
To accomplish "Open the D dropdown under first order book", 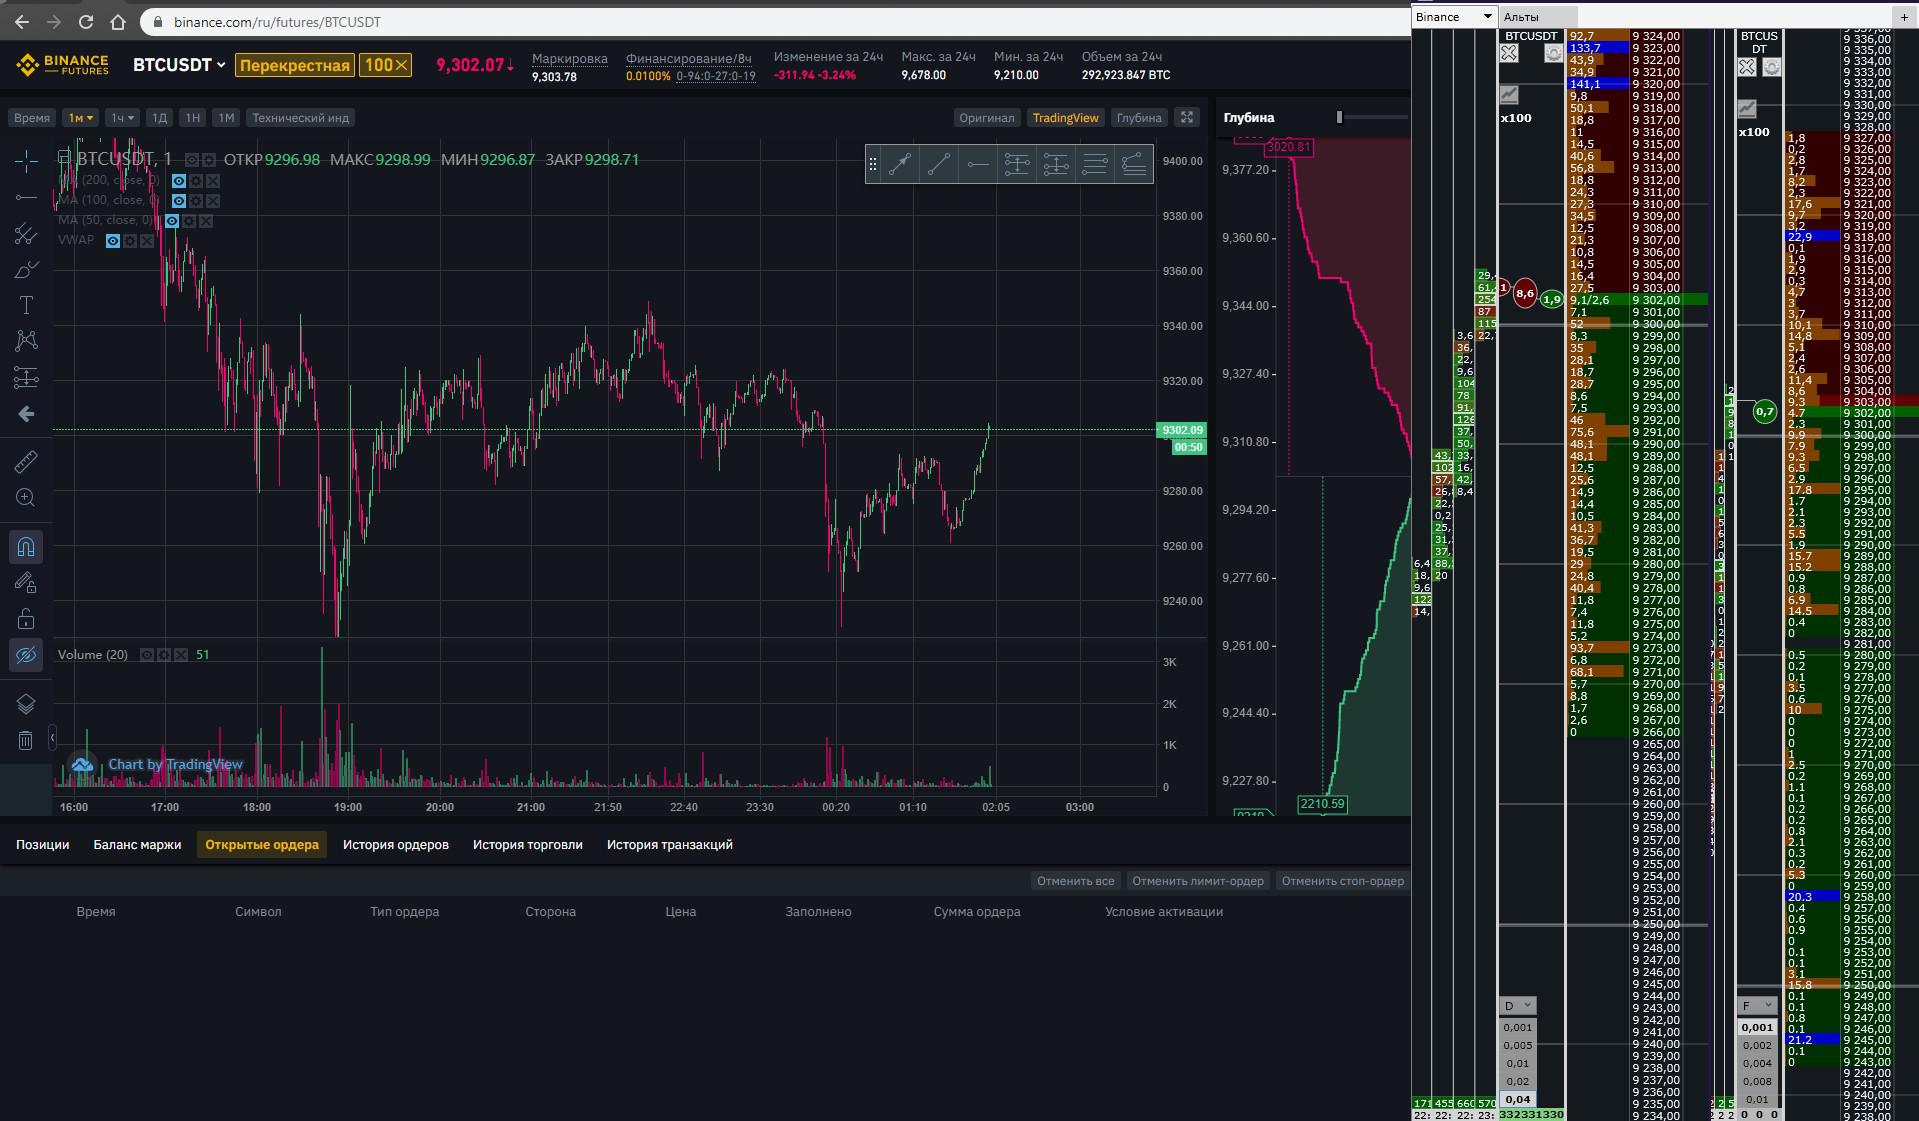I will click(1518, 1006).
